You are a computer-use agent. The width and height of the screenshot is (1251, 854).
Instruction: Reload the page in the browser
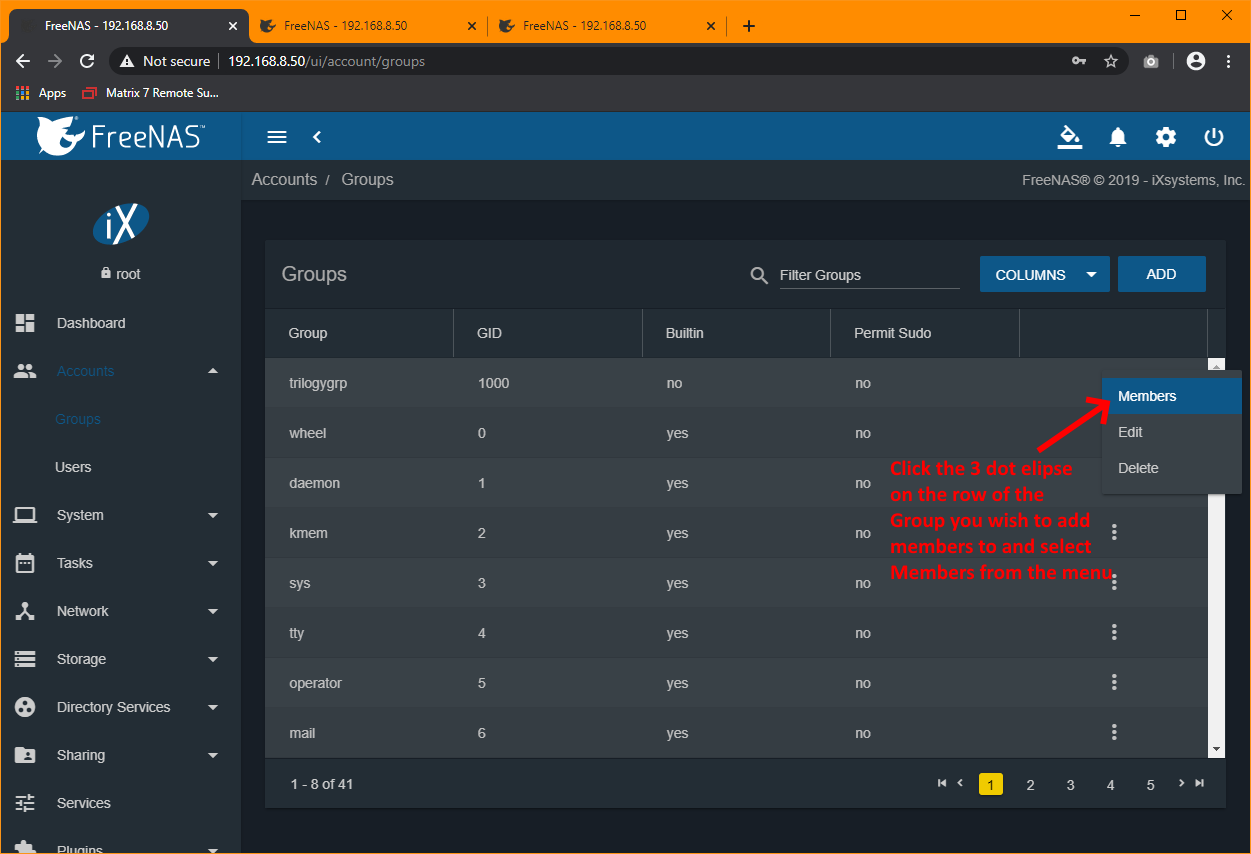point(87,61)
